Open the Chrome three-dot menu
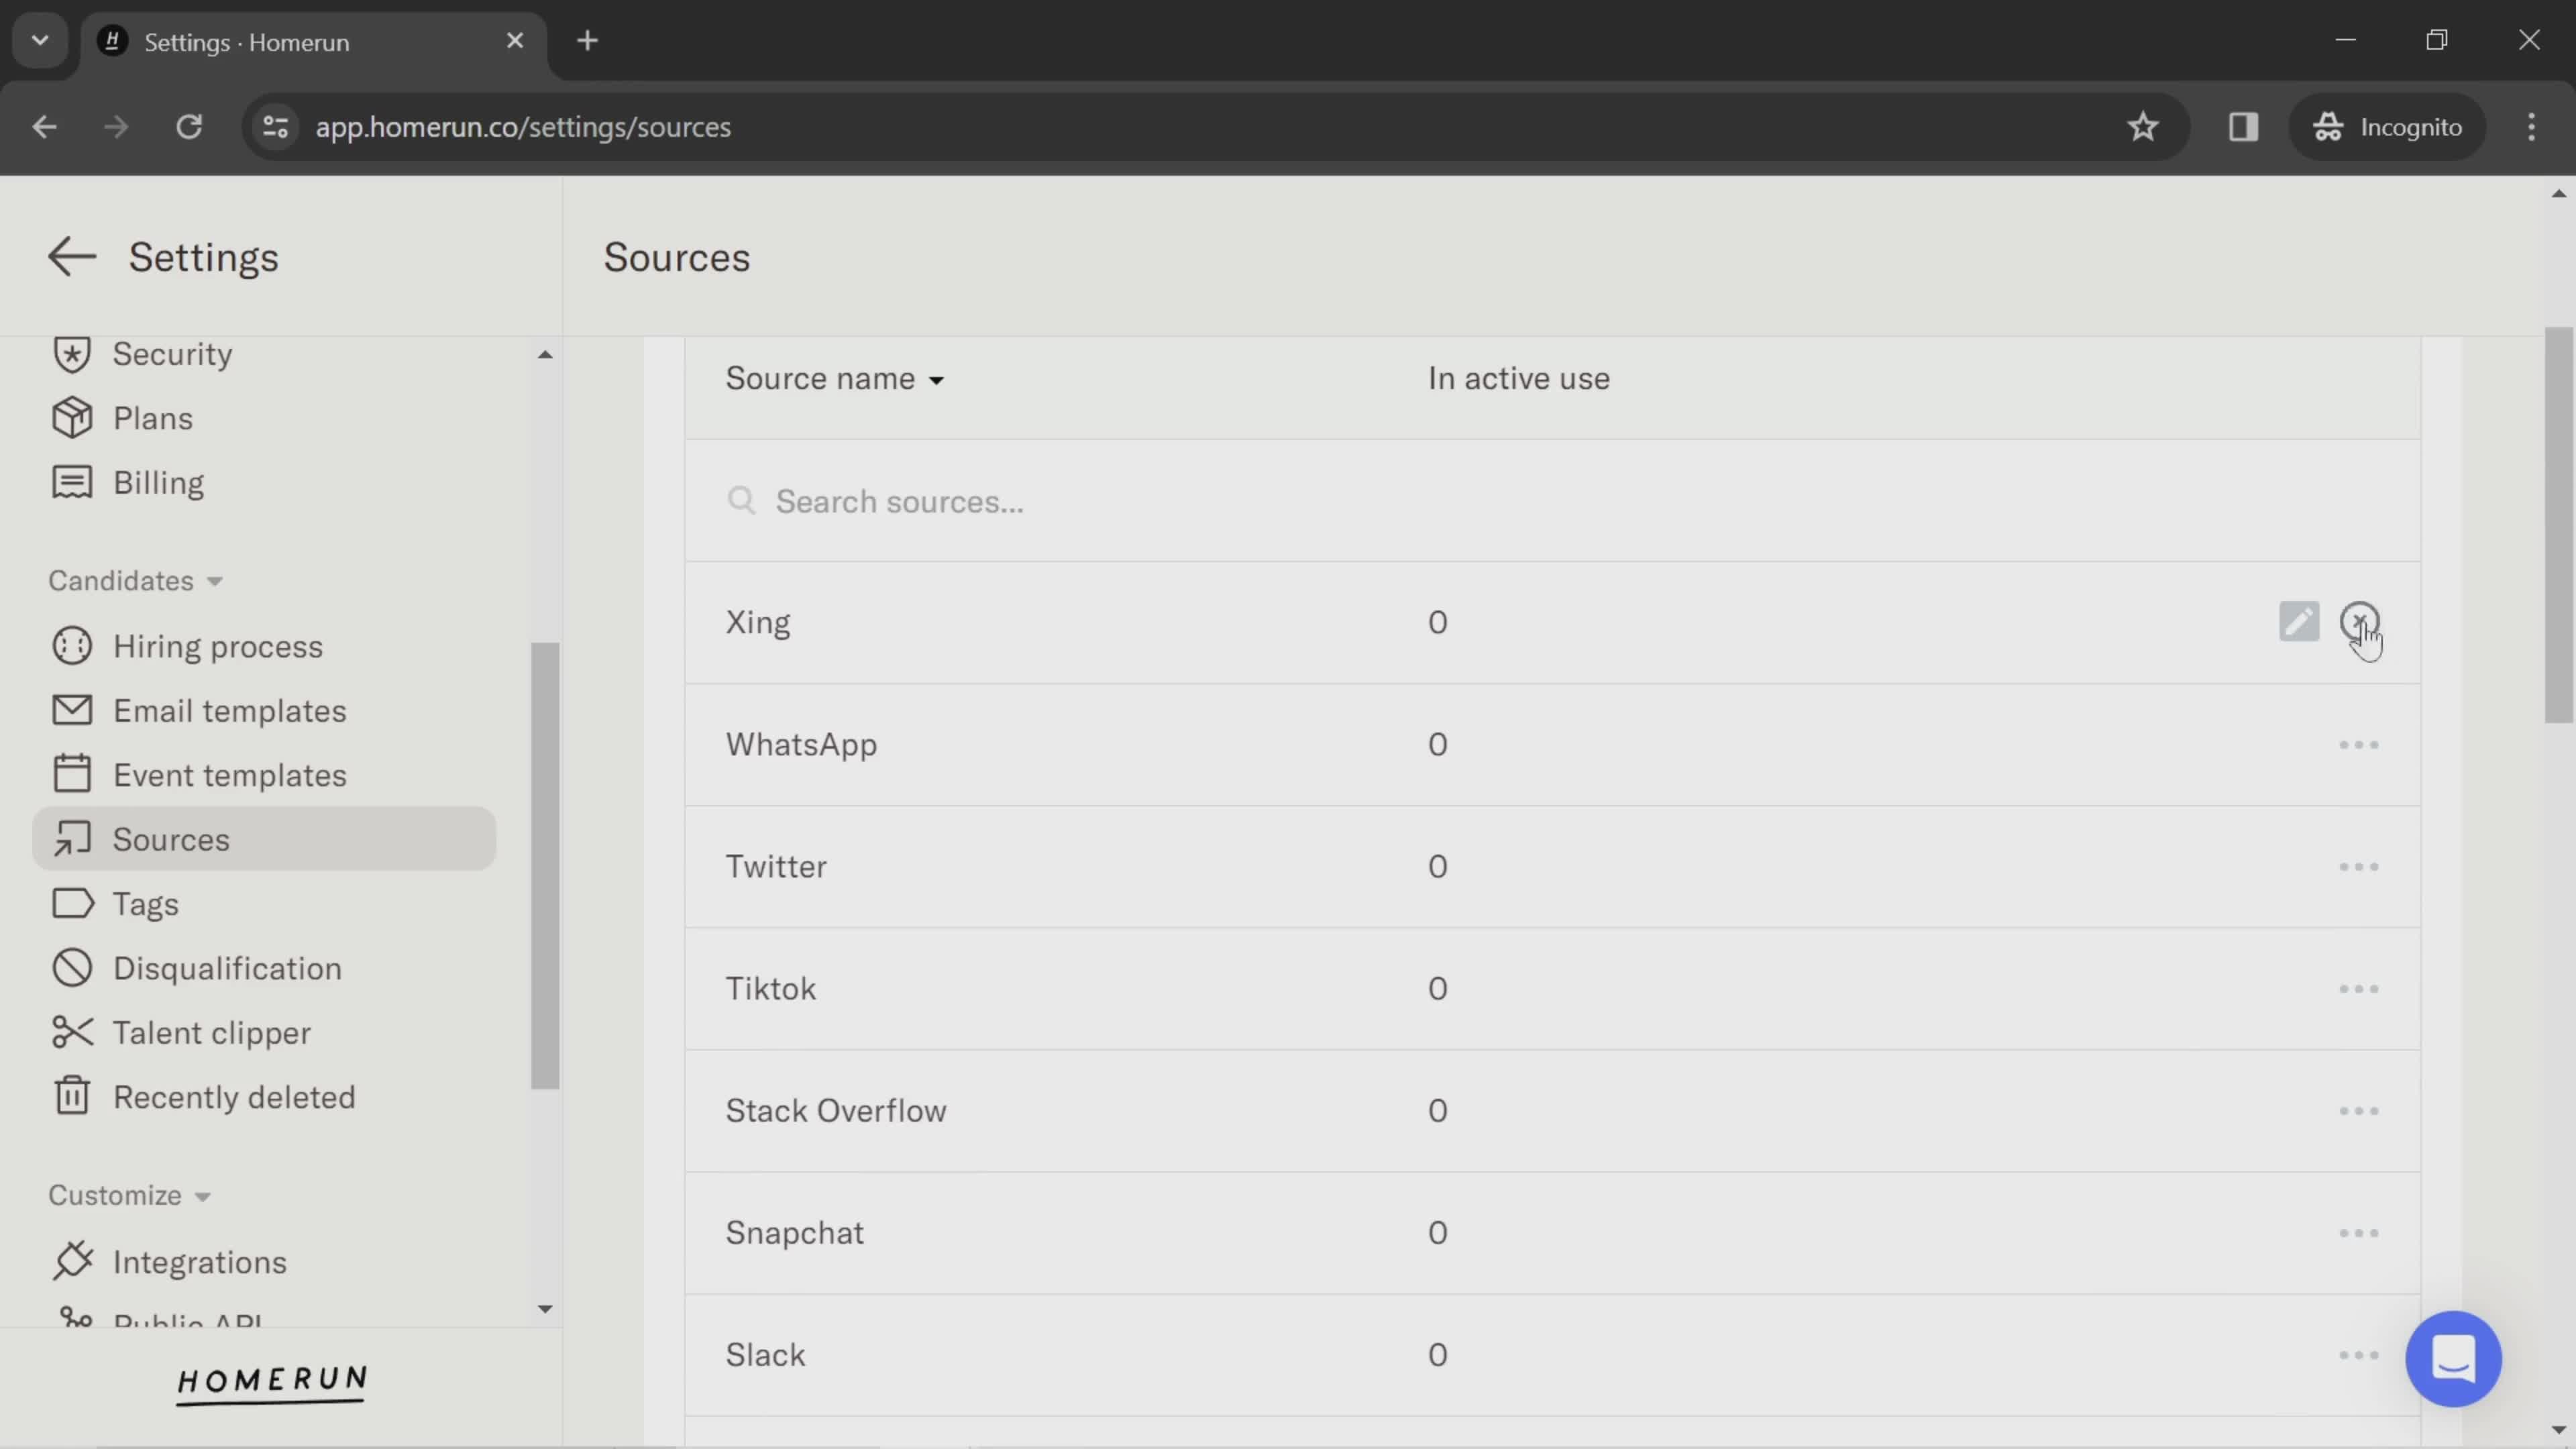This screenshot has height=1449, width=2576. click(x=2531, y=127)
